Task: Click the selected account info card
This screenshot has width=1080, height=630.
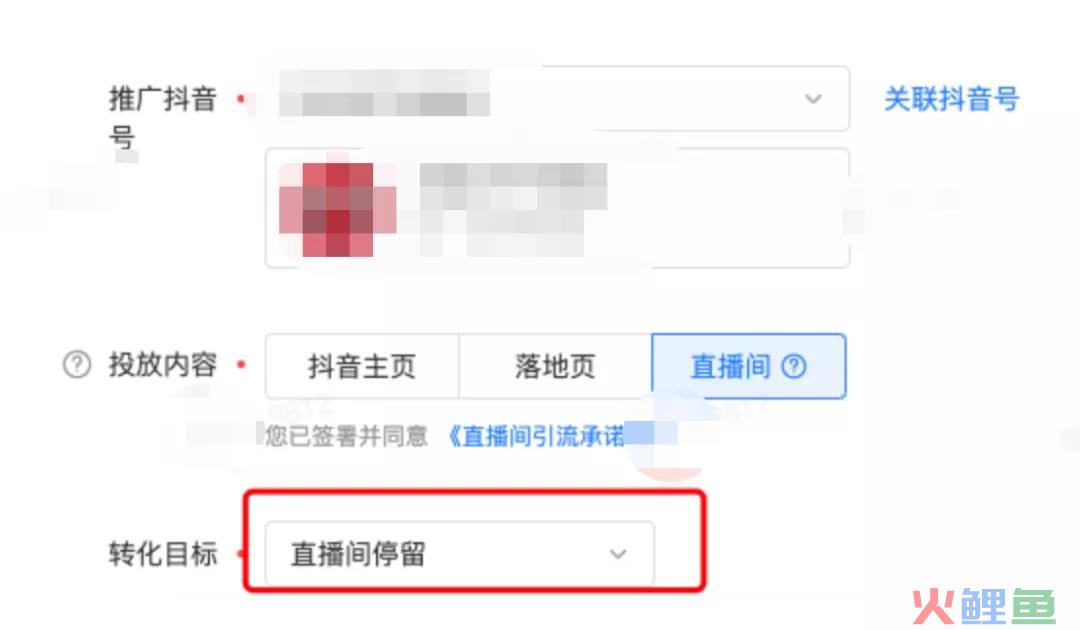Action: (557, 208)
